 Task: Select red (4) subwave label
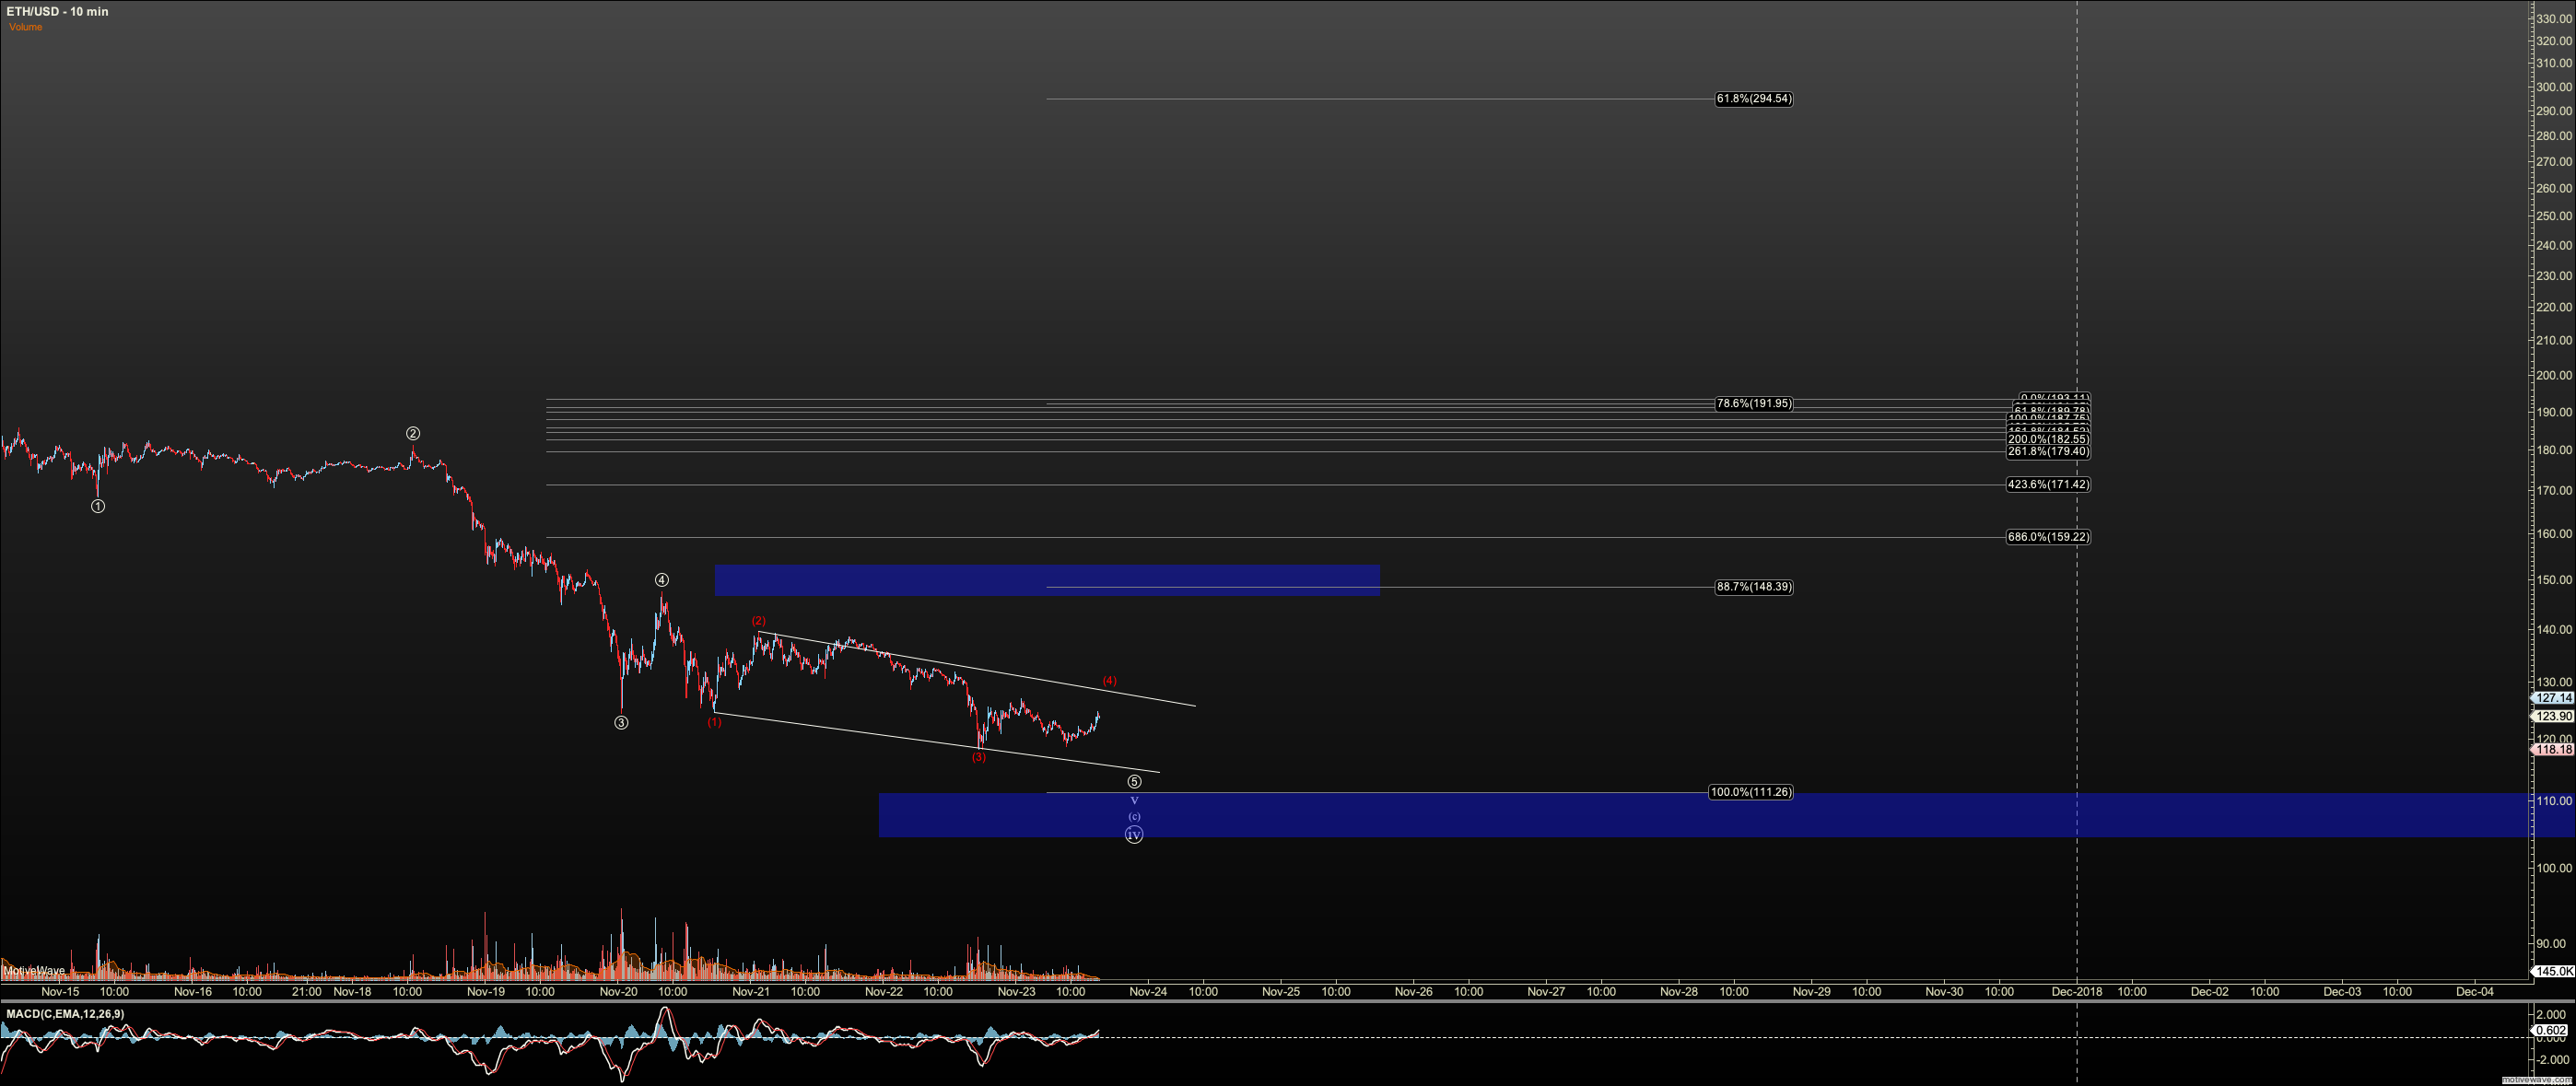pyautogui.click(x=1109, y=680)
